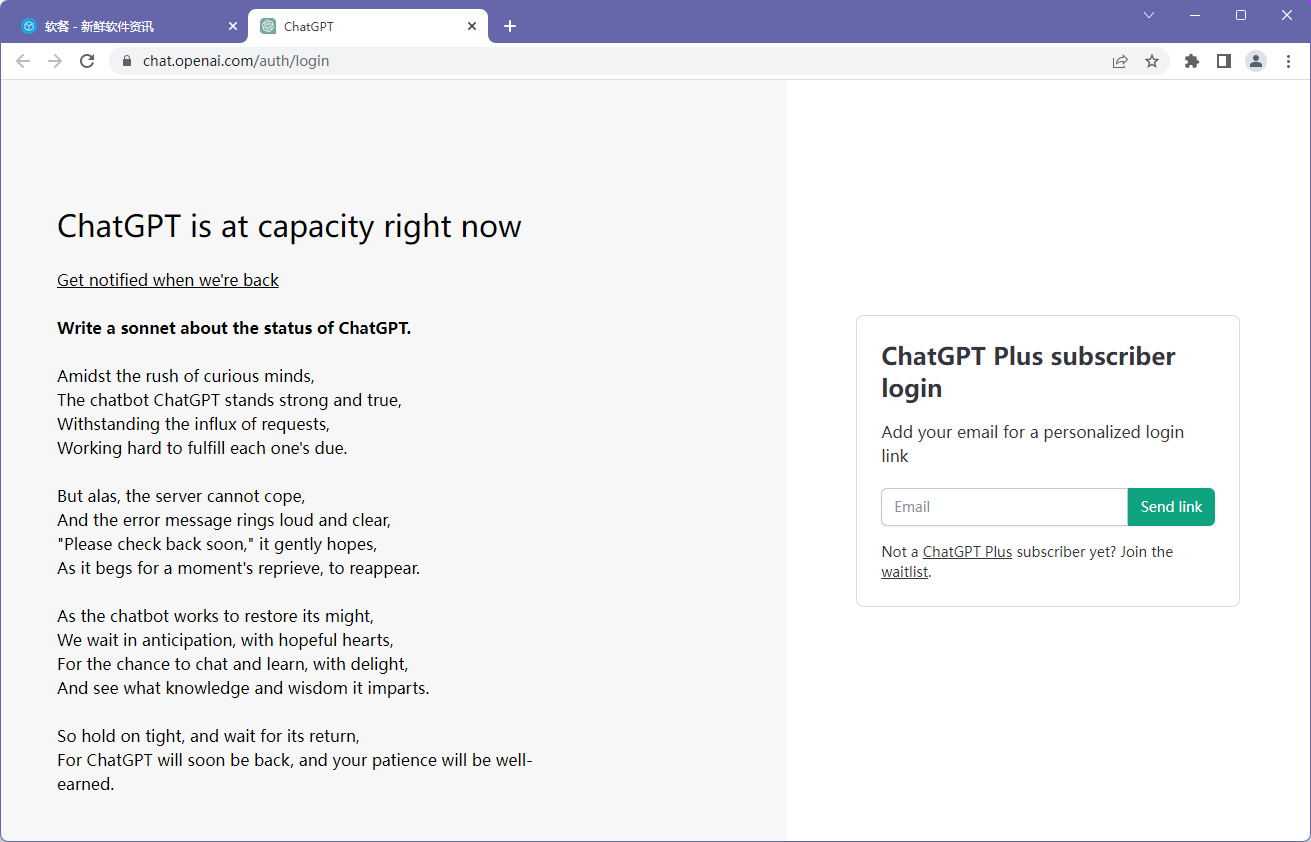
Task: Click the browser forward arrow
Action: coord(55,61)
